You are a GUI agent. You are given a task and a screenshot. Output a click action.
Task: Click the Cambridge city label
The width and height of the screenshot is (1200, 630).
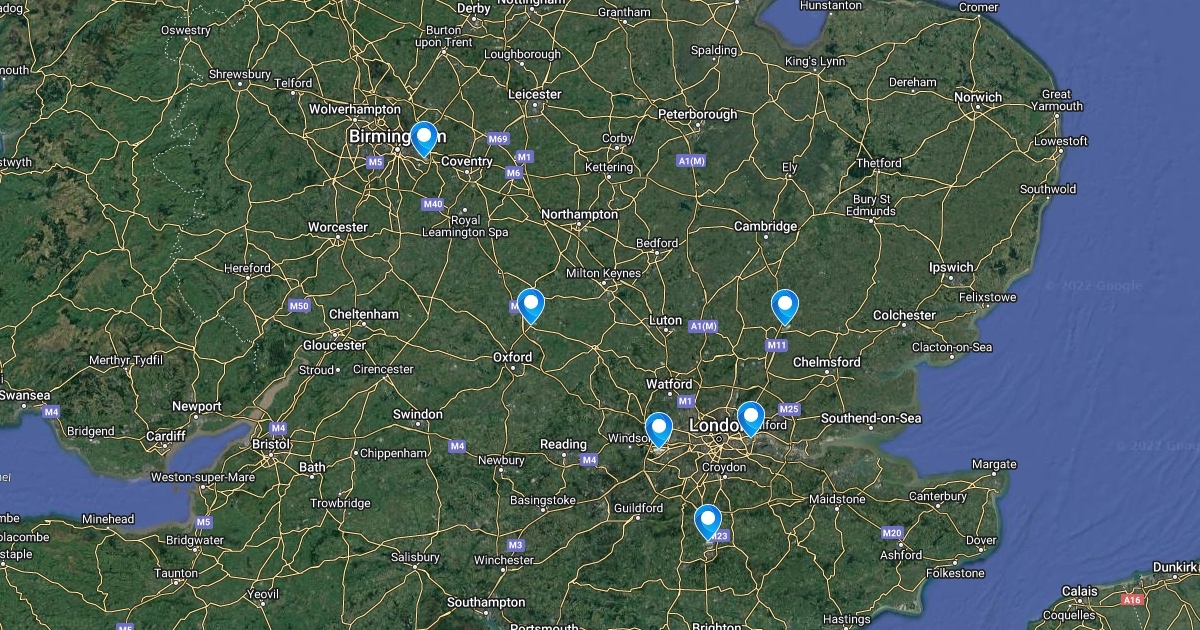[765, 226]
